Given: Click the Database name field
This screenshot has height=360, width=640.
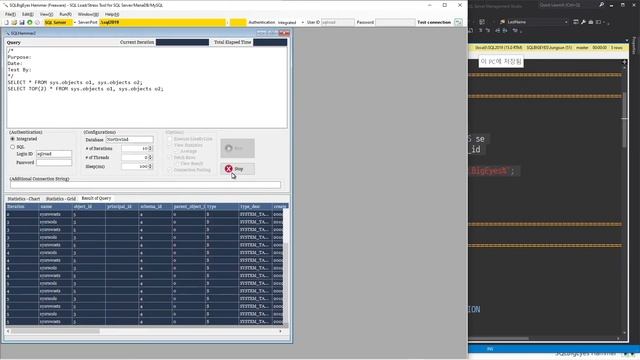Looking at the screenshot, I should coord(129,140).
